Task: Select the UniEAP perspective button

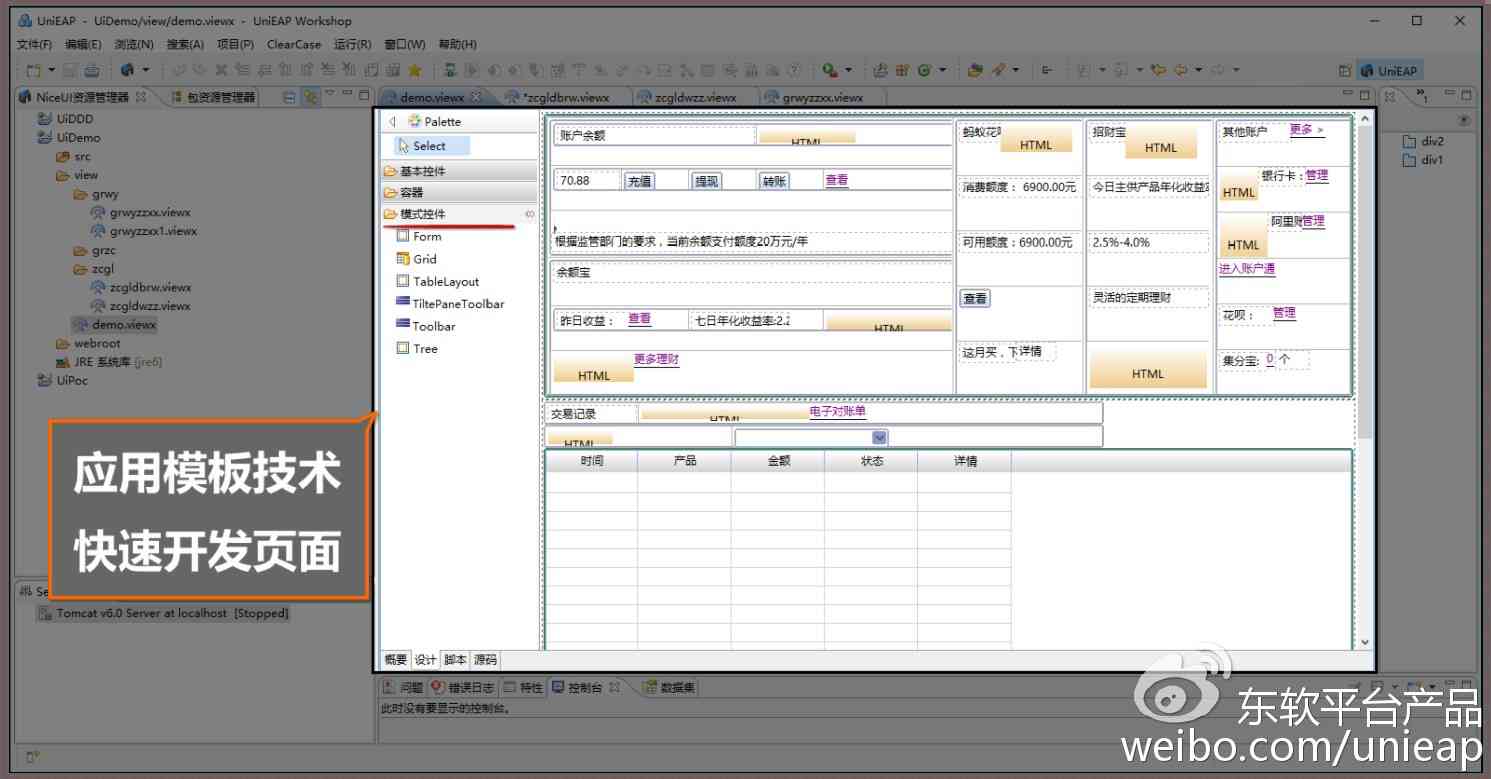Action: [1390, 71]
